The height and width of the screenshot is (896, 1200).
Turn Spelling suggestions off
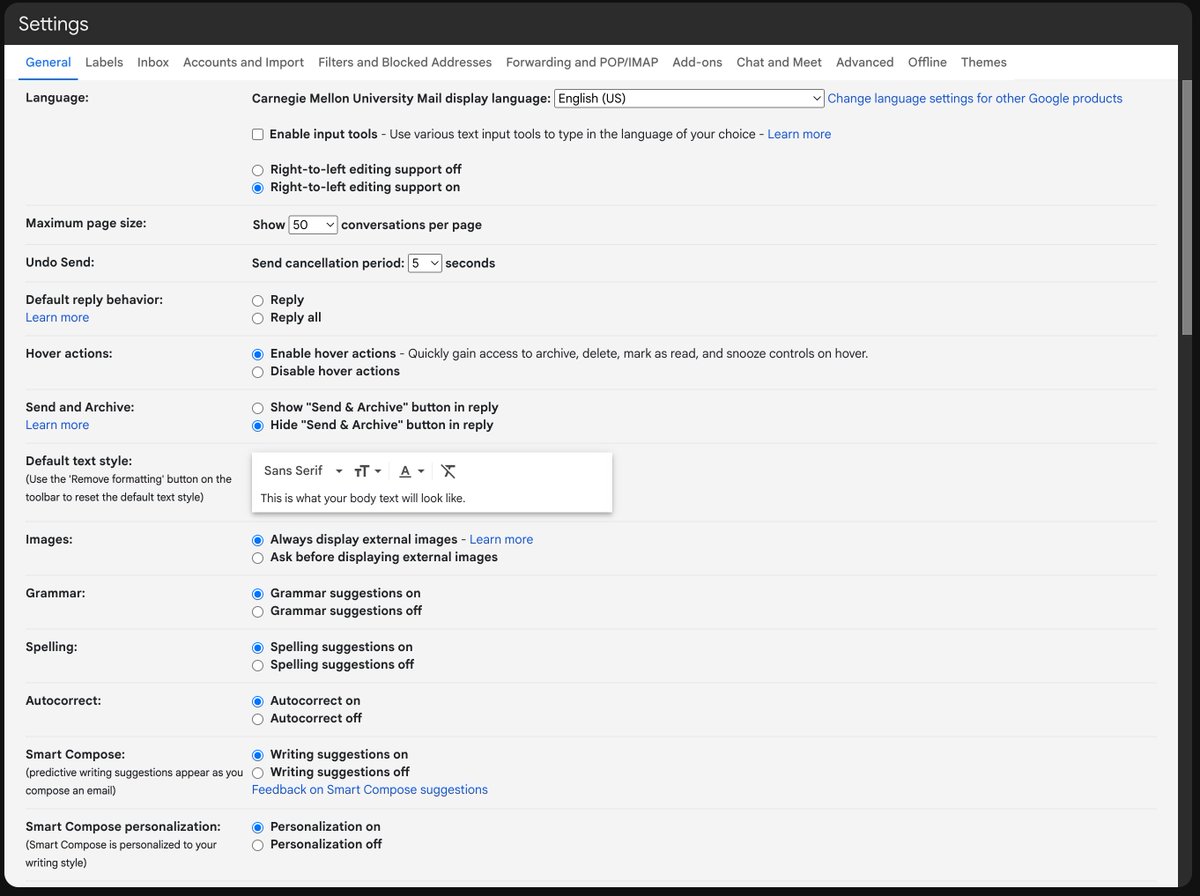(x=258, y=666)
